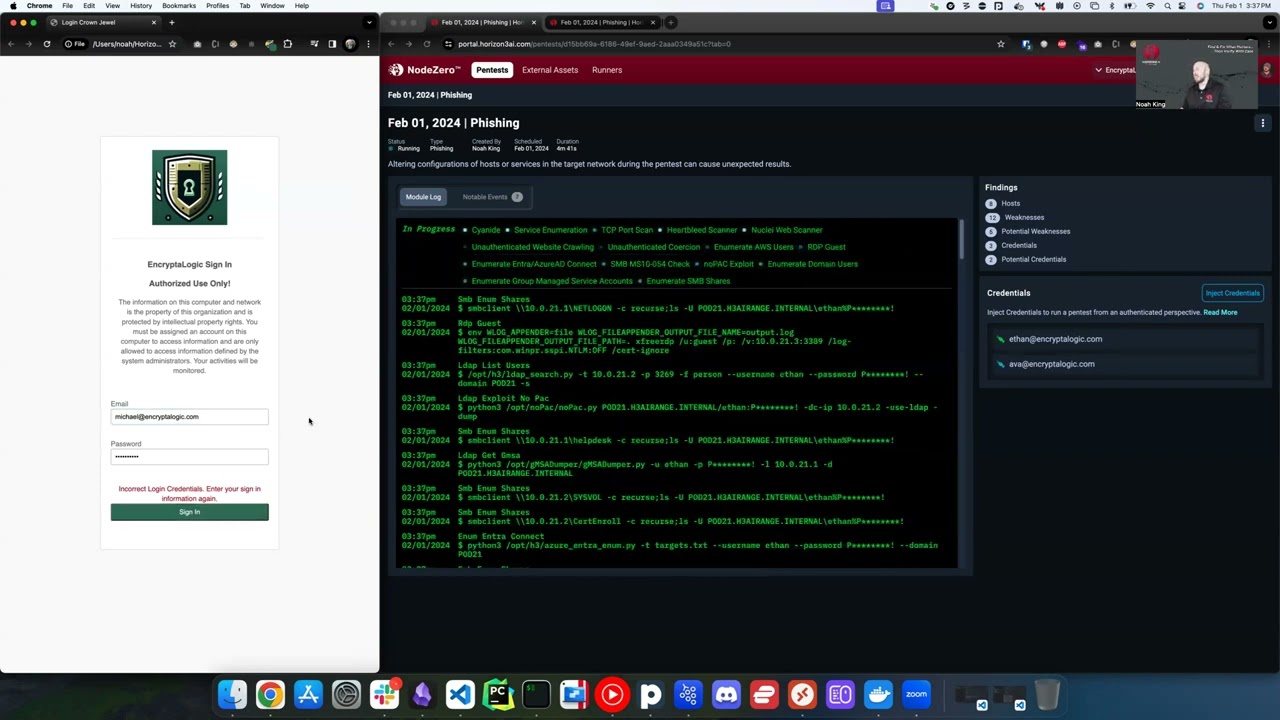Select the Notable Events tab
Viewport: 1280px width, 720px height.
coord(492,197)
